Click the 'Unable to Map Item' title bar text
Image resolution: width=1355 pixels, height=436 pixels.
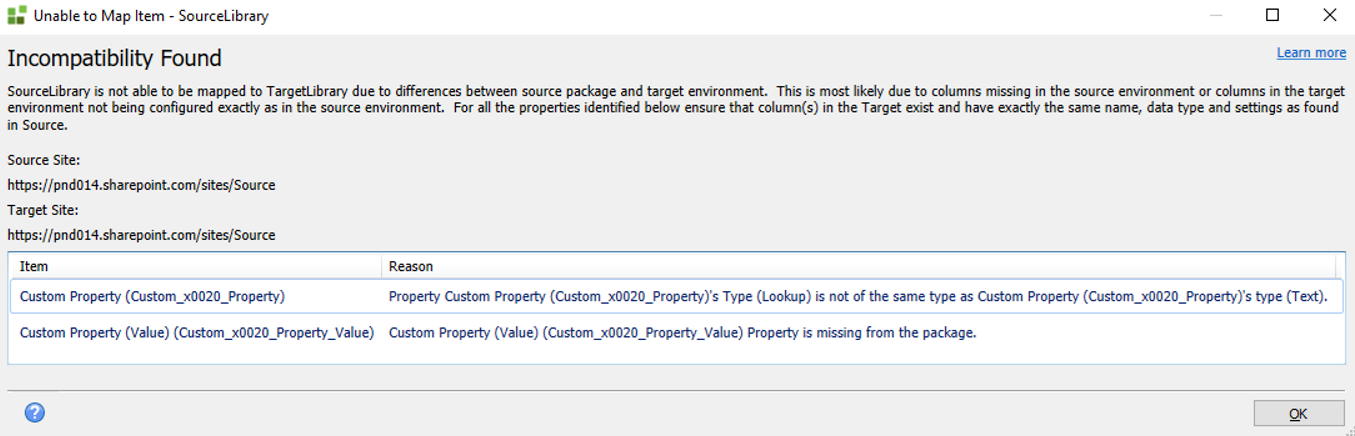(151, 16)
